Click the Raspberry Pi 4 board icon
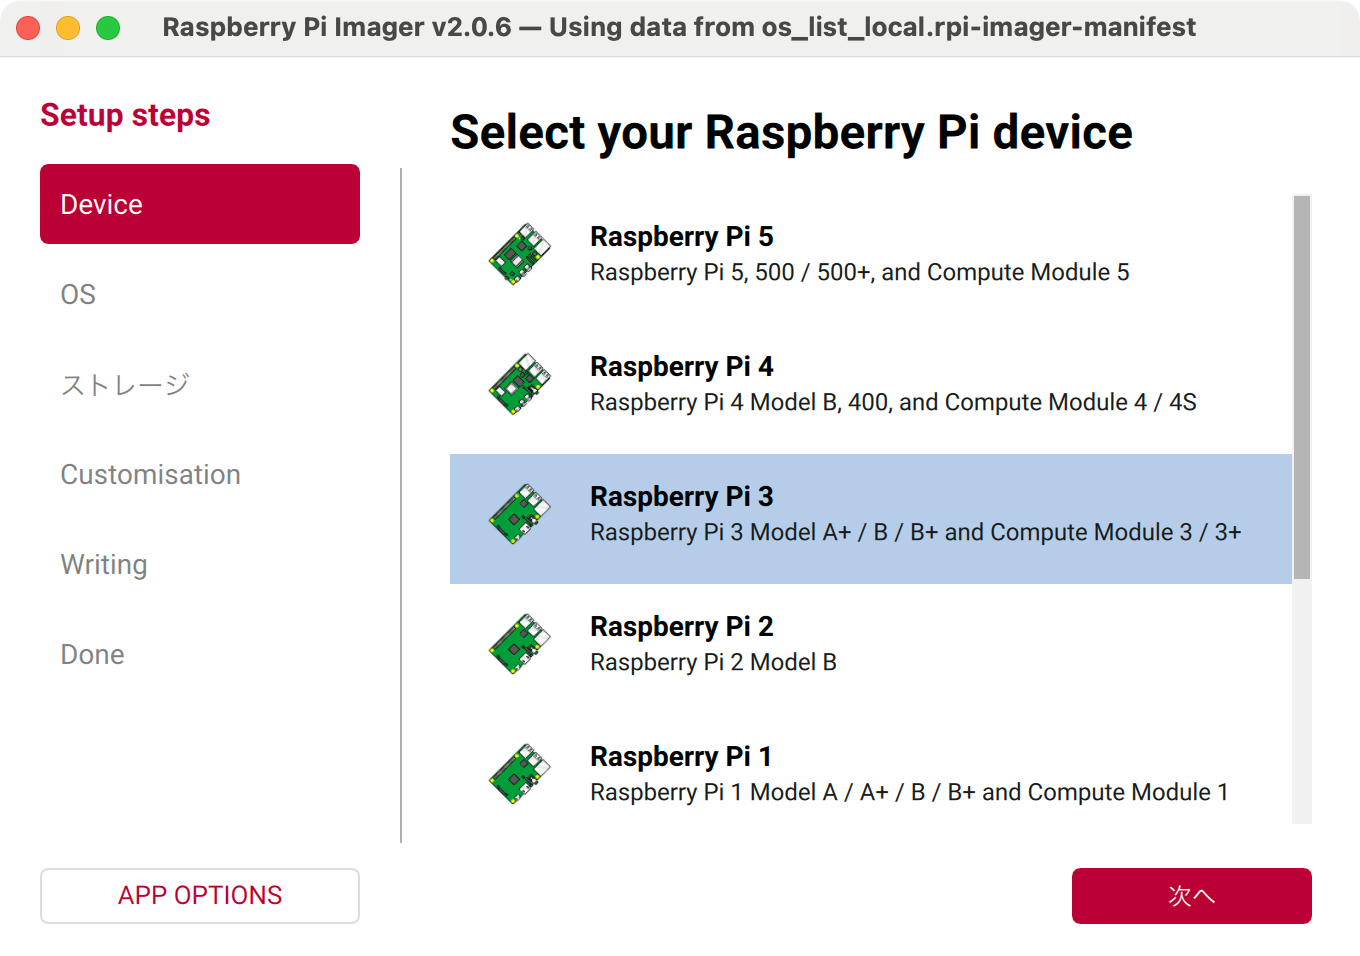This screenshot has width=1360, height=956. (x=520, y=384)
